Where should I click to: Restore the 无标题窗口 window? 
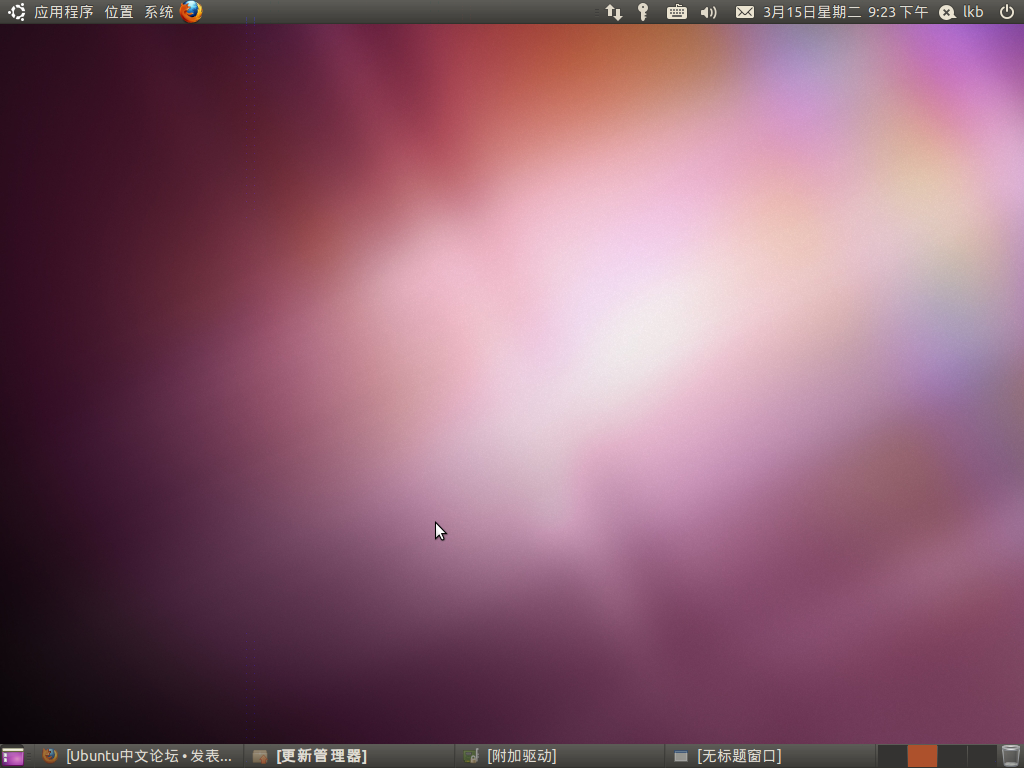[769, 756]
